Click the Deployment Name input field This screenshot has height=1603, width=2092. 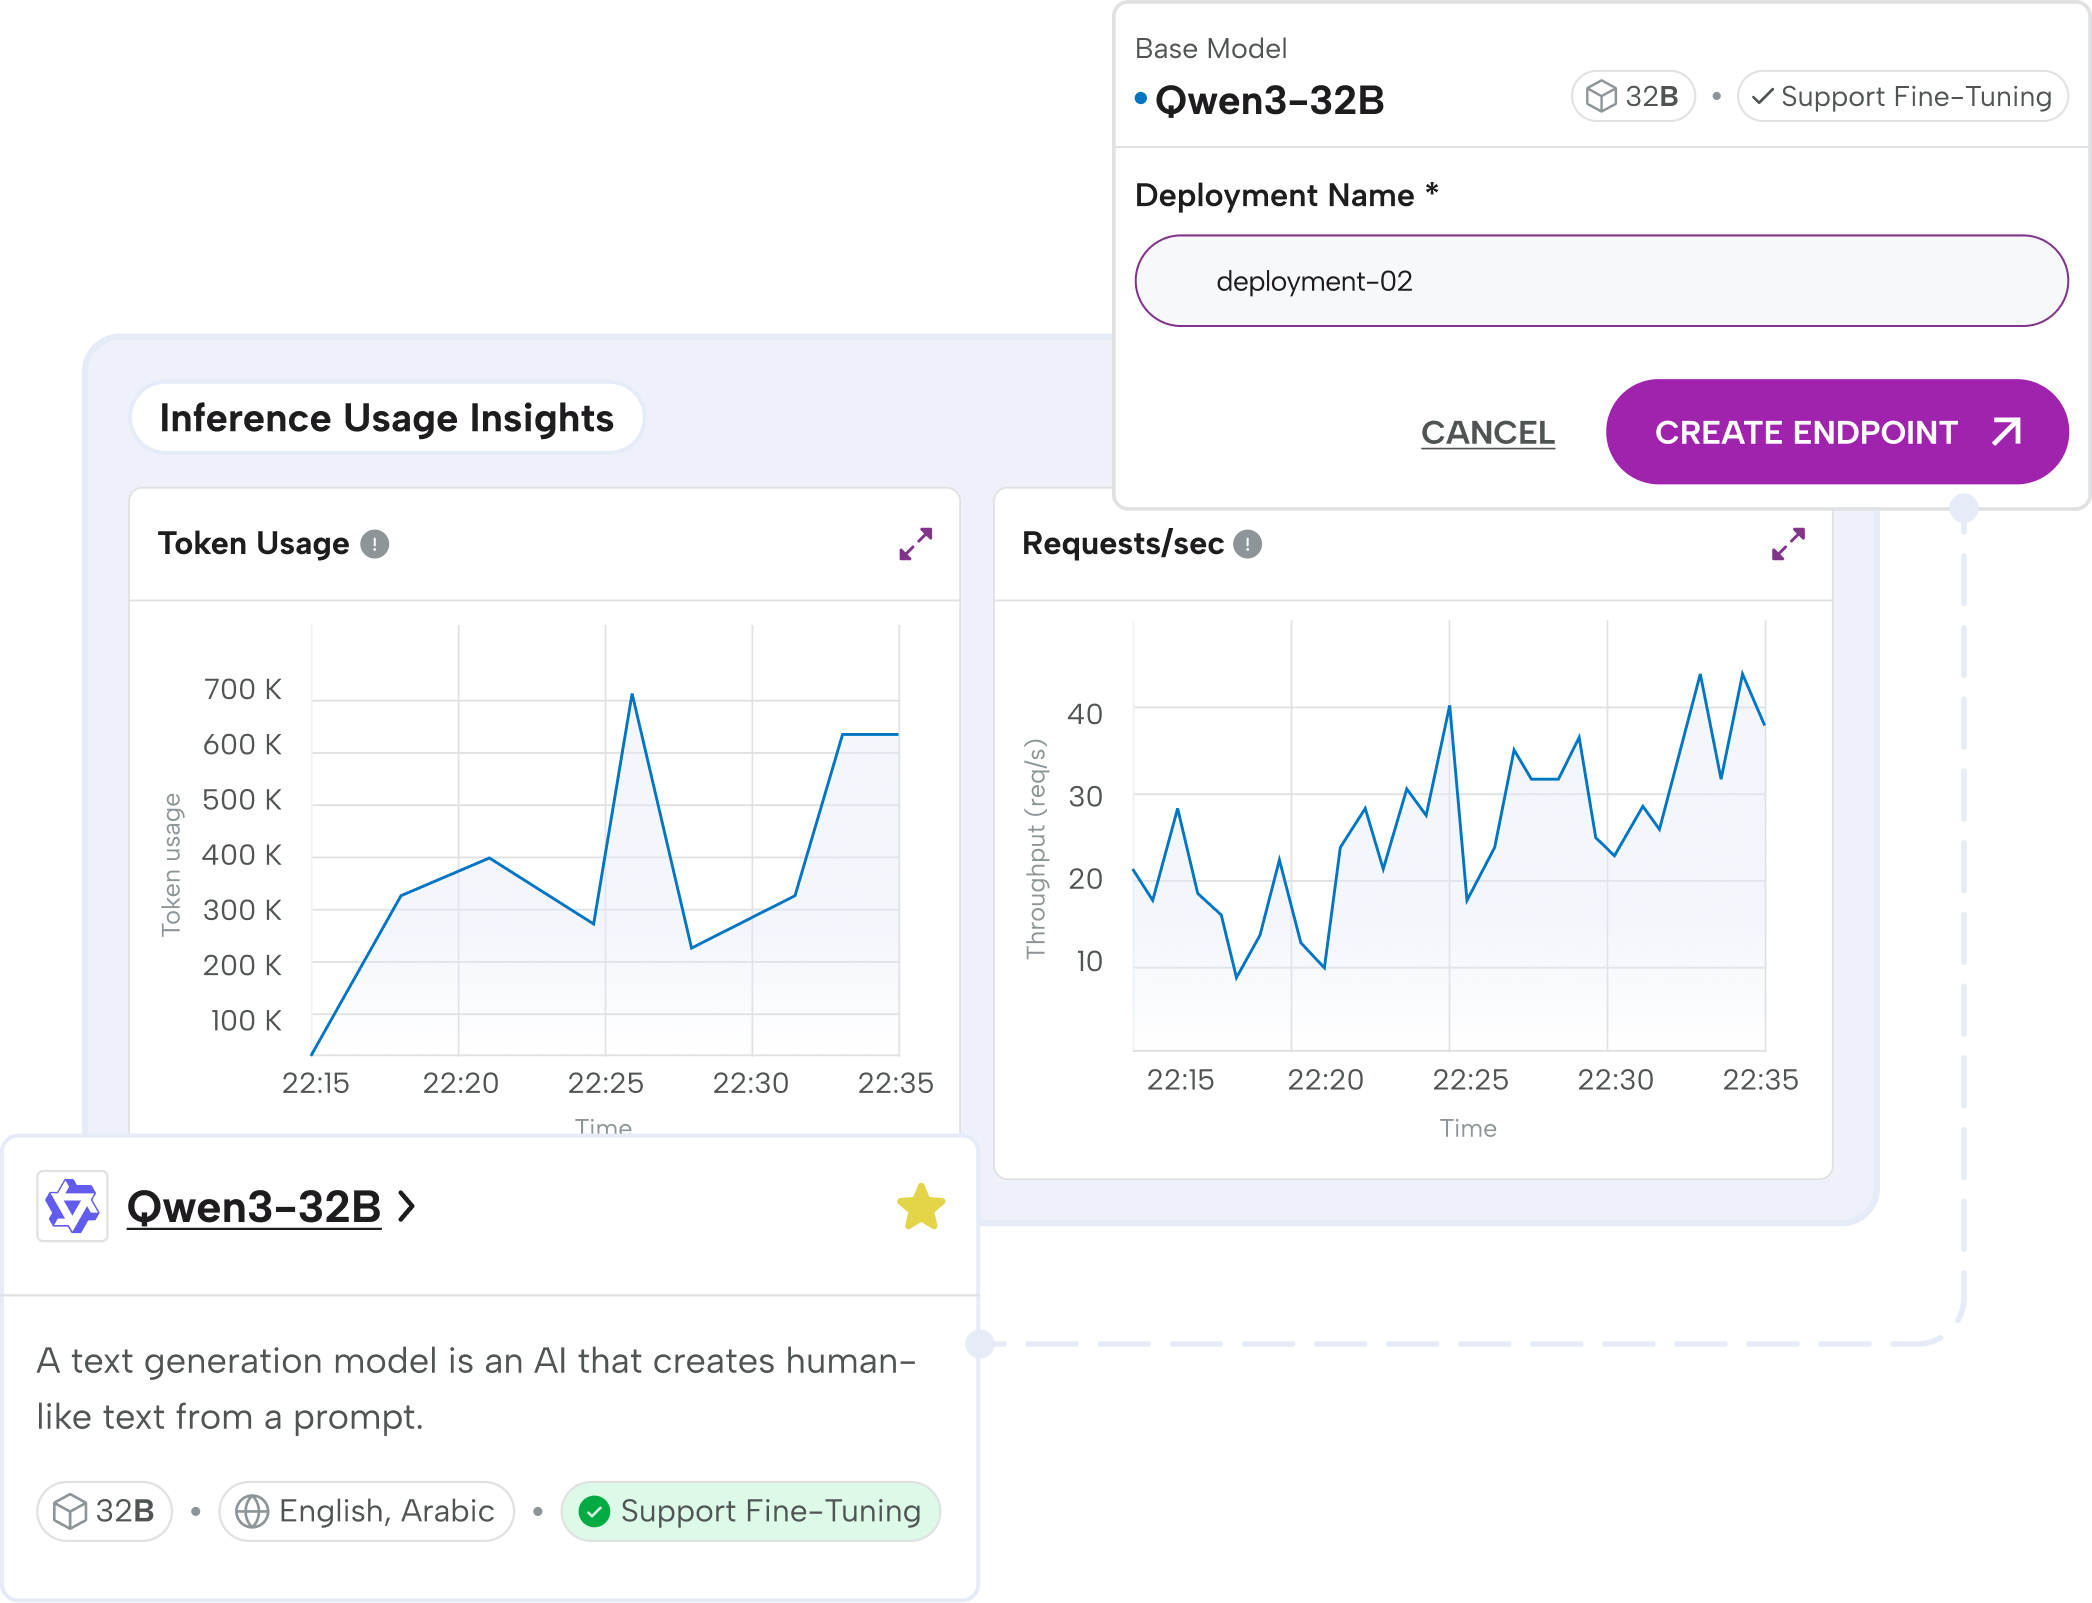point(1601,281)
